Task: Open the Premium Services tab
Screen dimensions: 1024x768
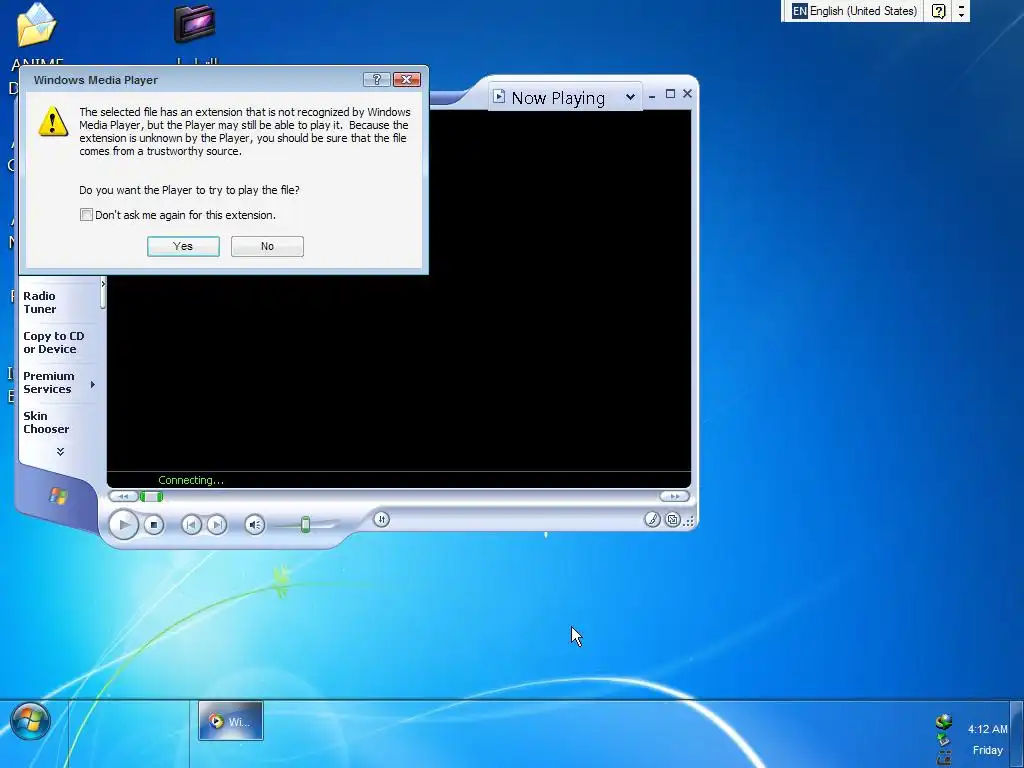Action: click(x=49, y=382)
